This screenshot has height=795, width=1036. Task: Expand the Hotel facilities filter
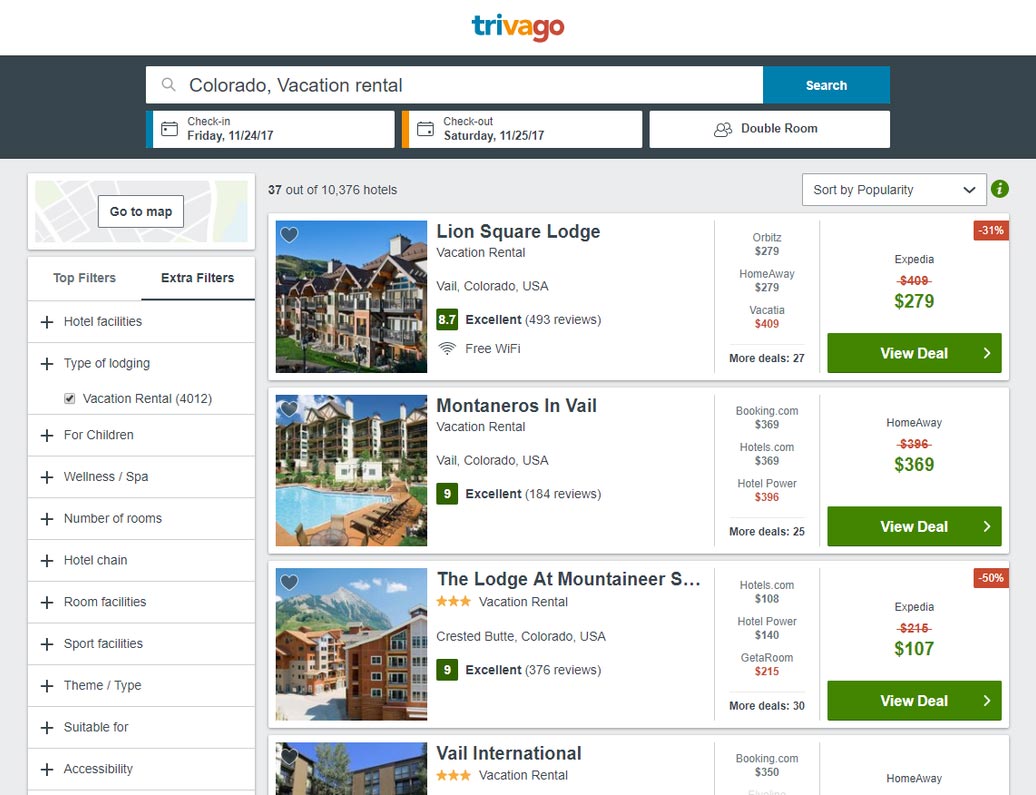point(141,322)
